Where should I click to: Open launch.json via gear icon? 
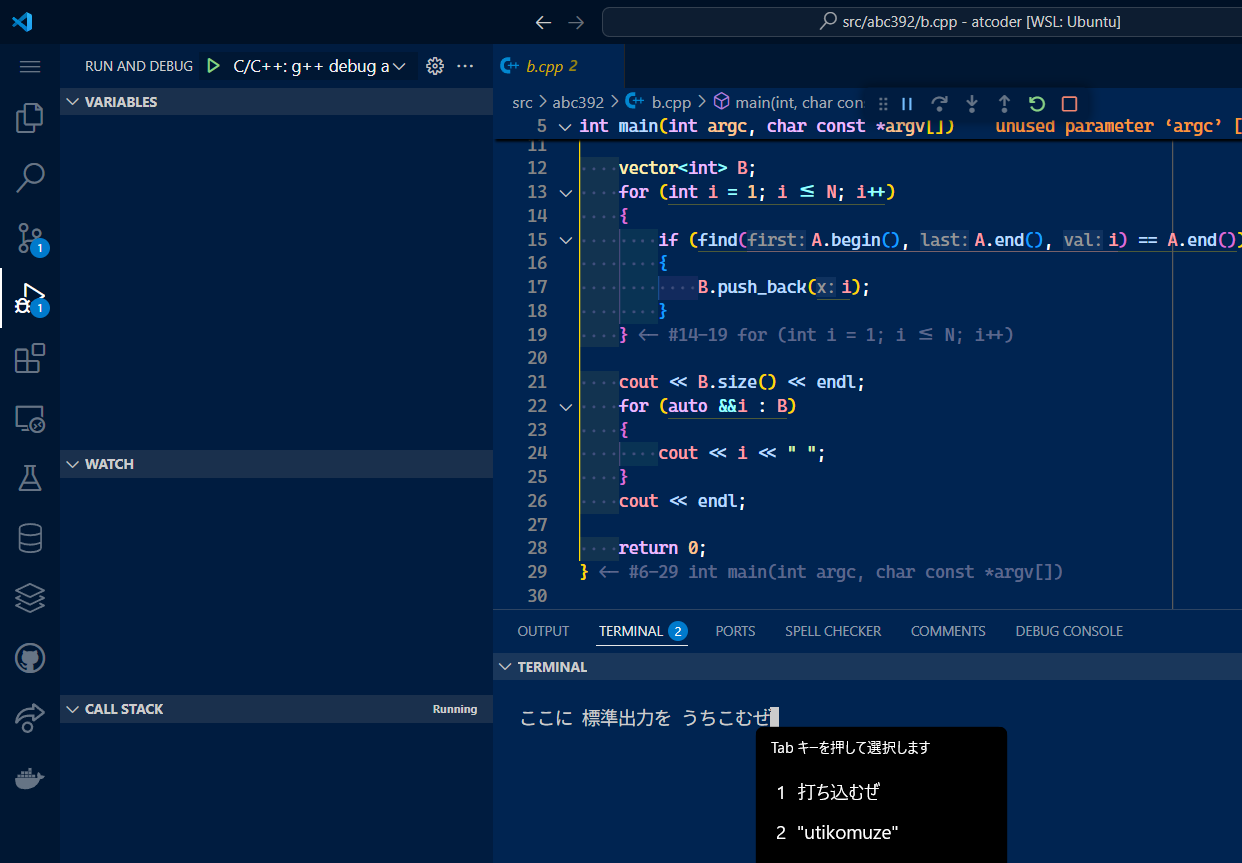pos(434,66)
